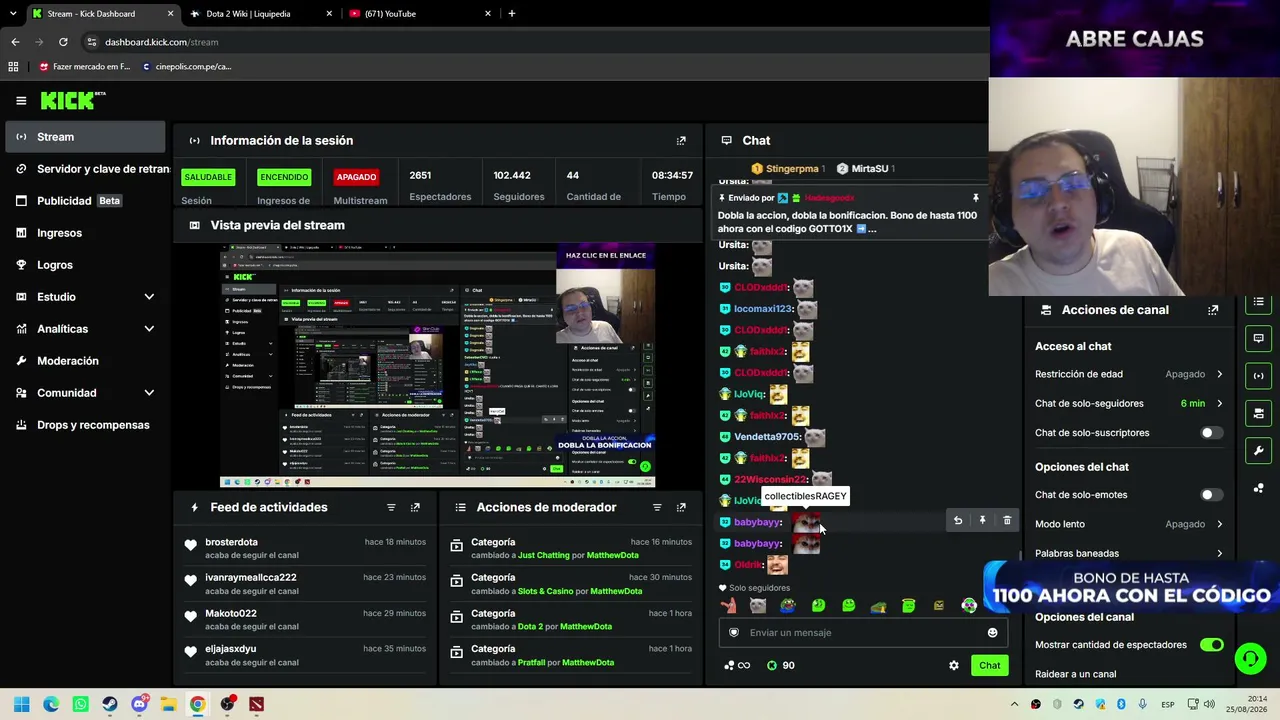
Task: Open chat settings gear icon
Action: [x=953, y=665]
